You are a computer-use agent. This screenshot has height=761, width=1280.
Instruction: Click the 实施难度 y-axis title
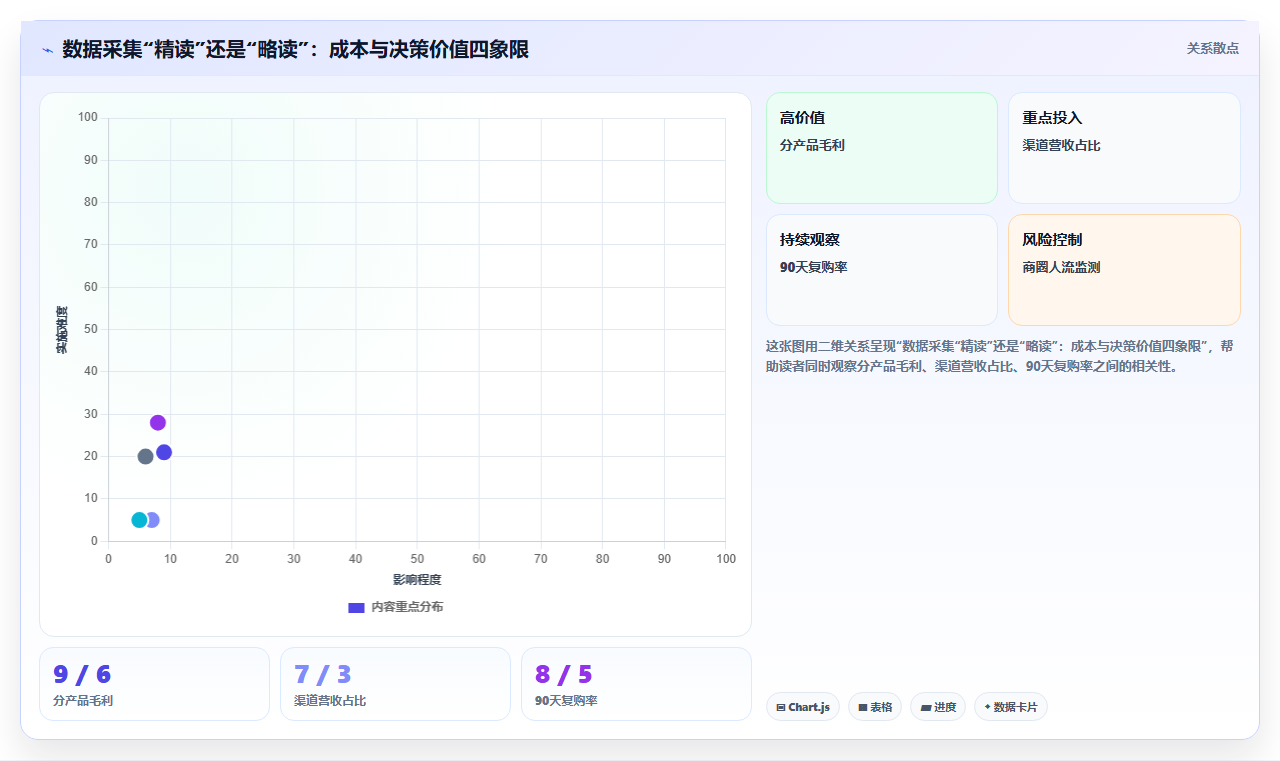tap(62, 330)
